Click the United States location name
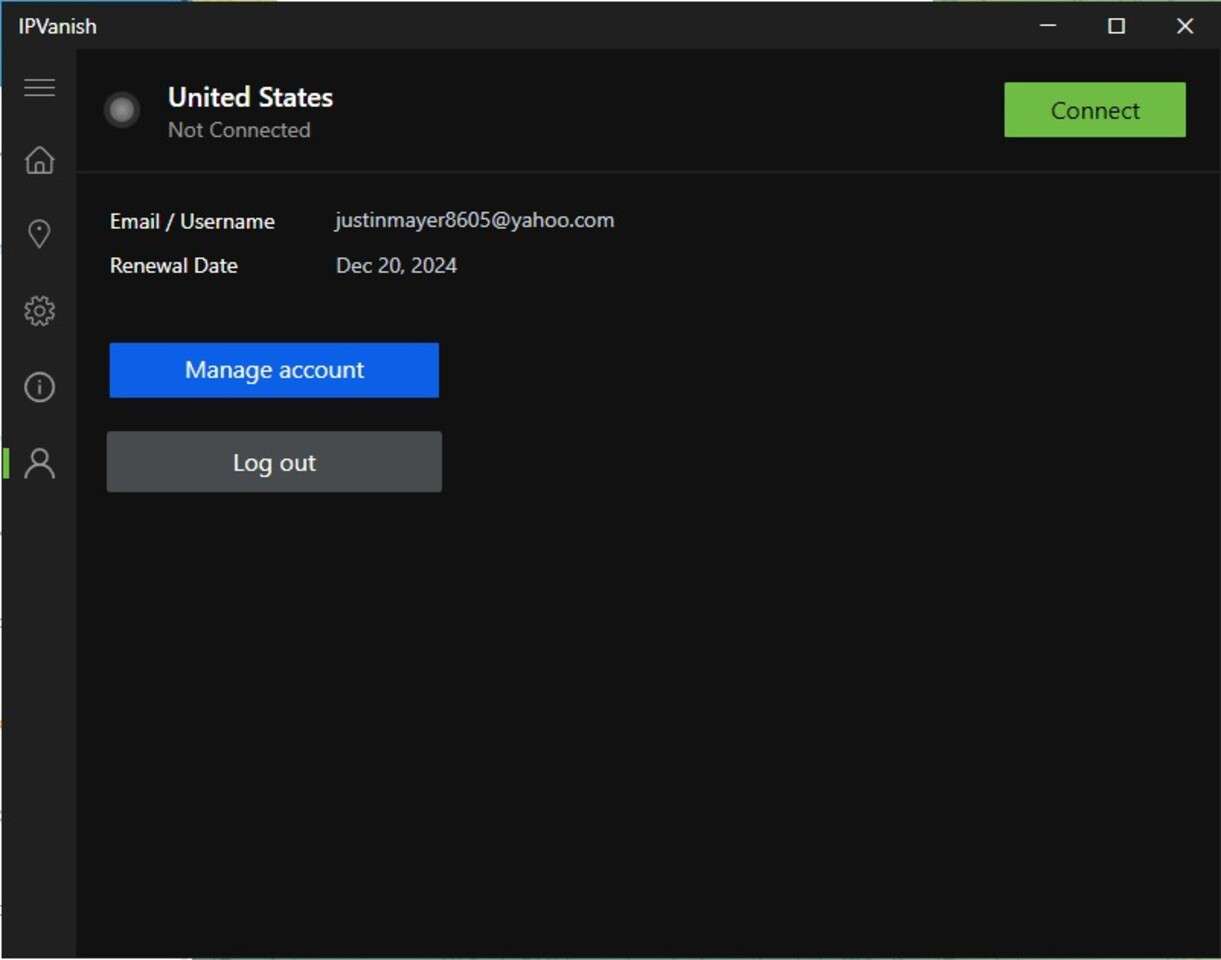The image size is (1221, 960). pos(250,97)
